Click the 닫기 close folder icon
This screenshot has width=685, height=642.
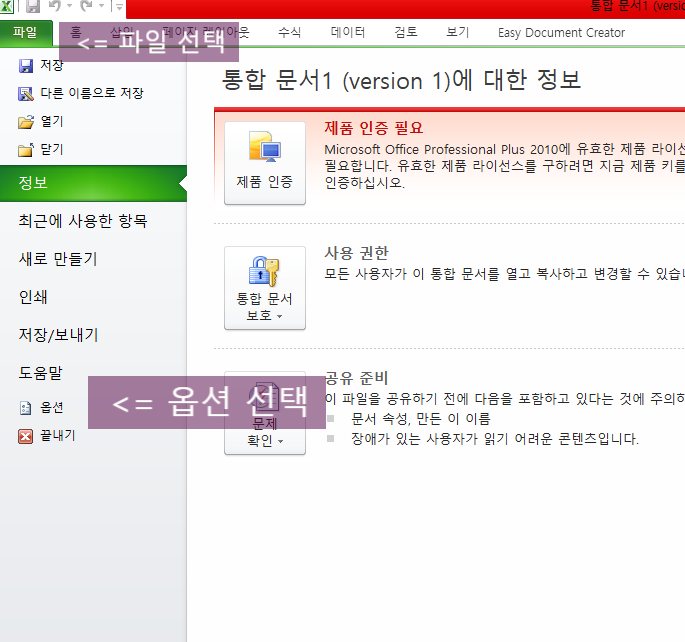[26, 150]
